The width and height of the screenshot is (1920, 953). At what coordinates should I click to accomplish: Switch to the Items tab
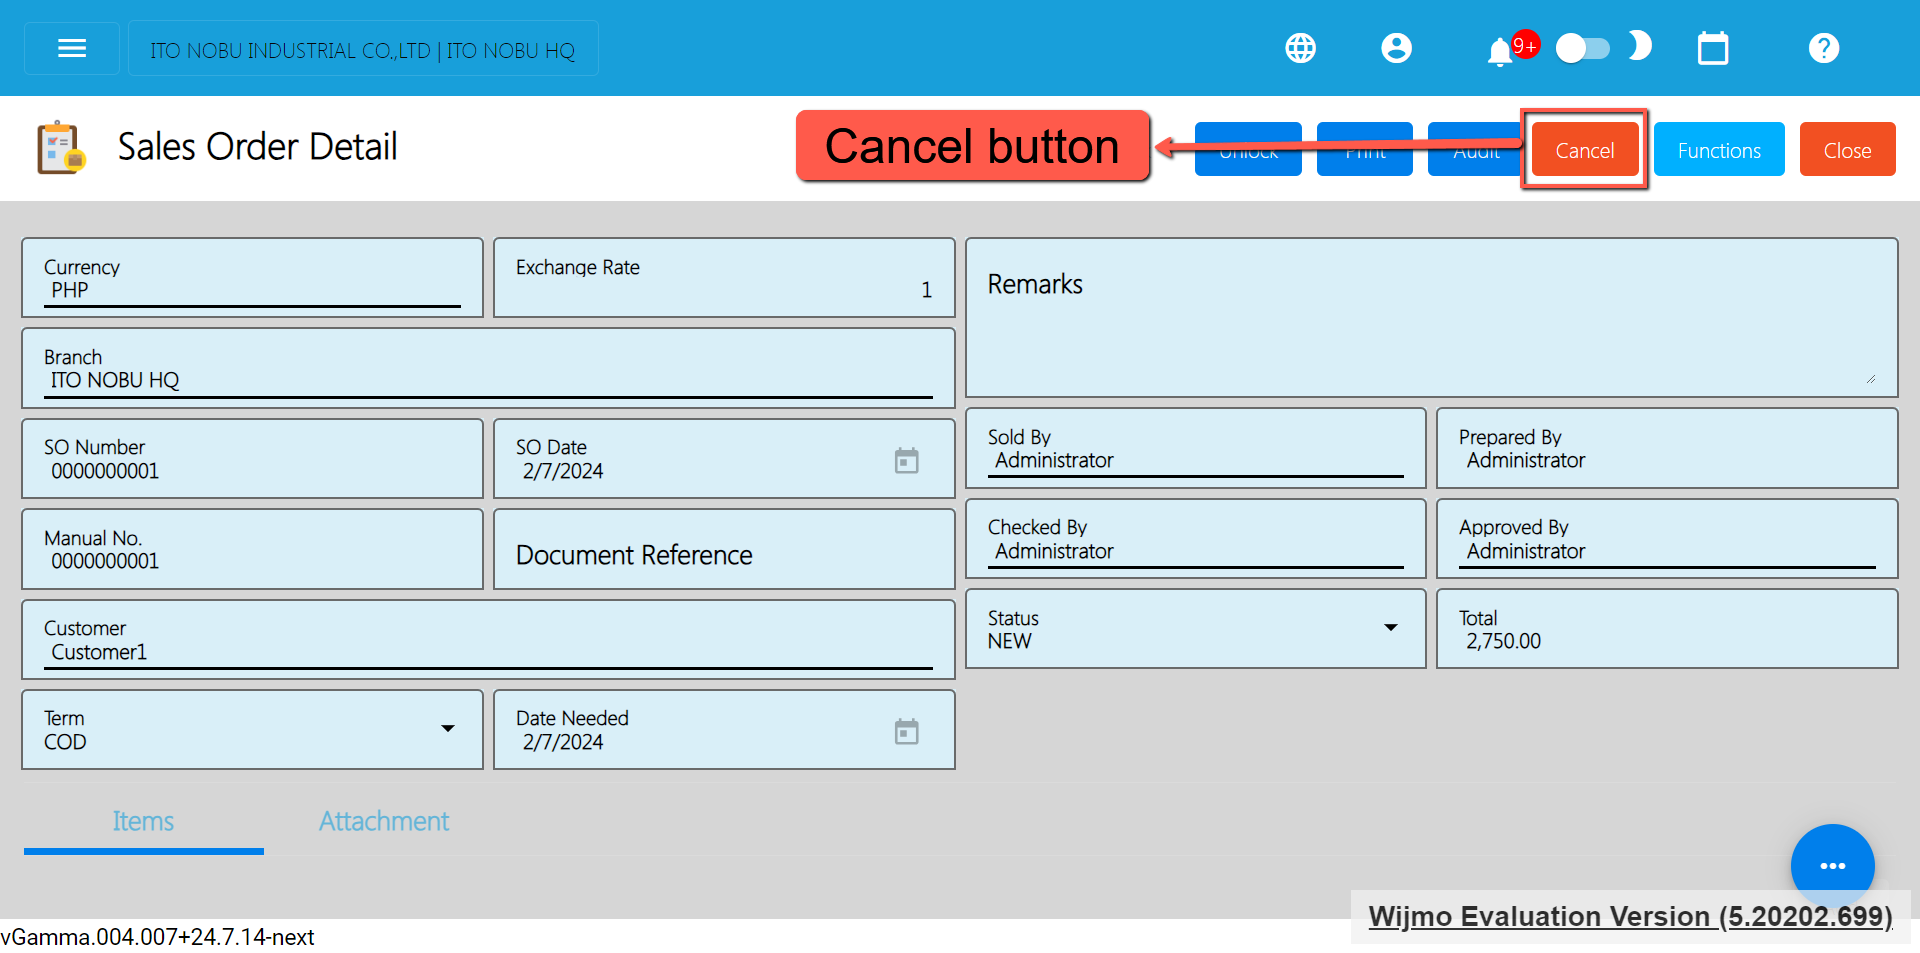(143, 821)
